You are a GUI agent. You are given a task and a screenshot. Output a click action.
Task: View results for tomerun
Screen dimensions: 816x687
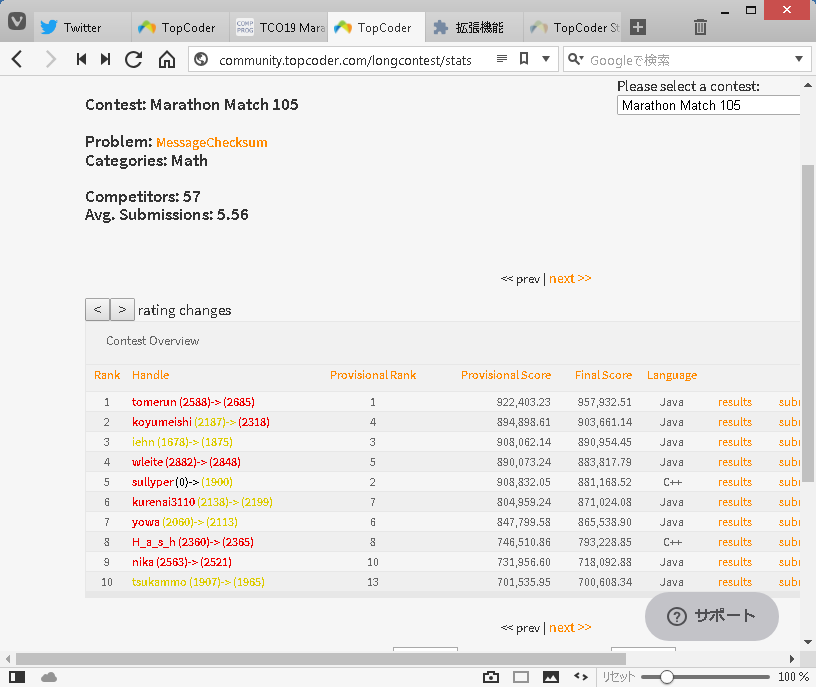pyautogui.click(x=735, y=402)
